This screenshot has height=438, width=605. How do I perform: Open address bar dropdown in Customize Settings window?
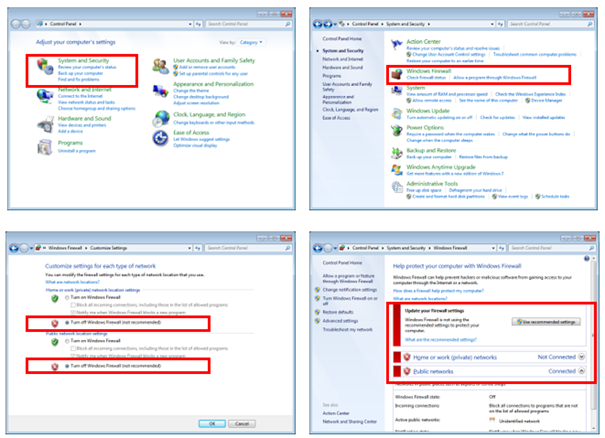click(x=190, y=248)
